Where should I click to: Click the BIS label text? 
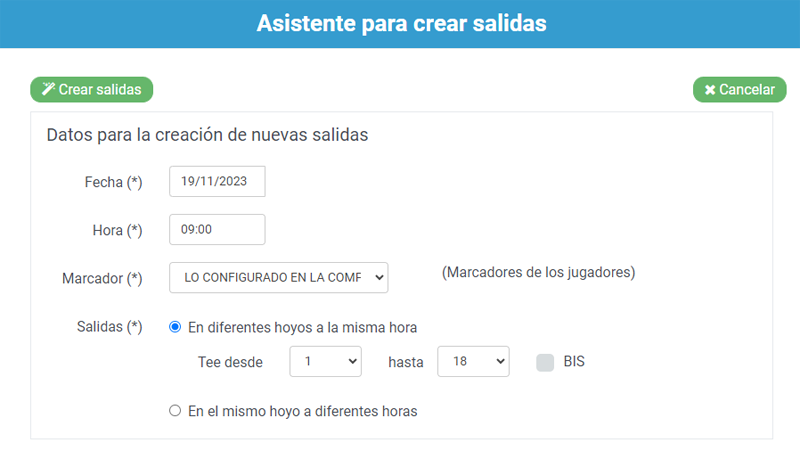click(574, 362)
